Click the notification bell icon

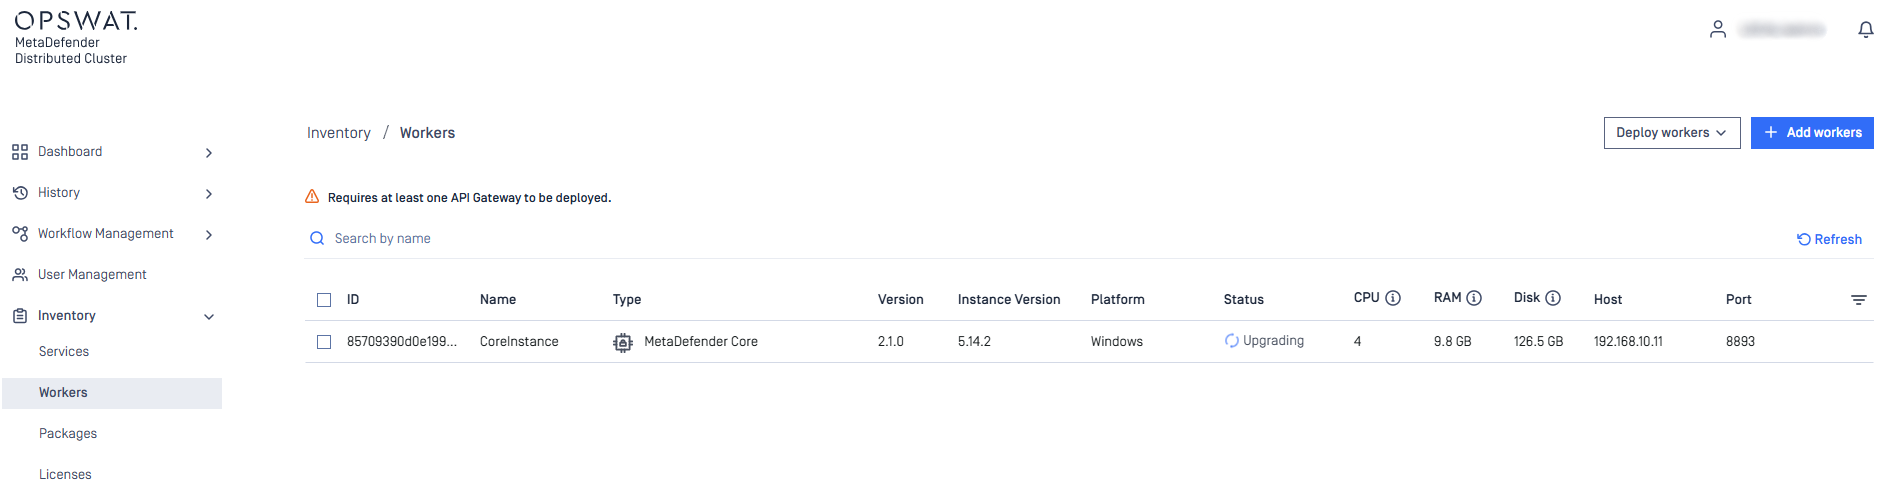1865,30
